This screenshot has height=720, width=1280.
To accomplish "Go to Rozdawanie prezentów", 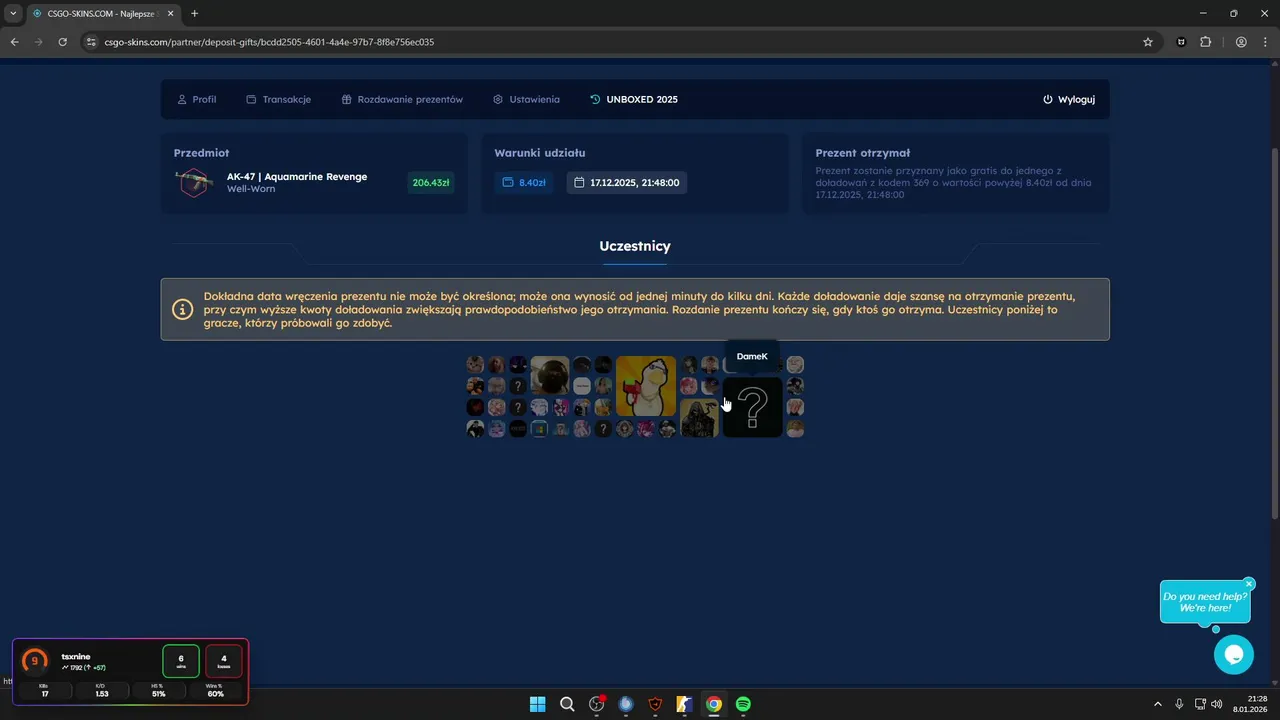I will [x=402, y=100].
